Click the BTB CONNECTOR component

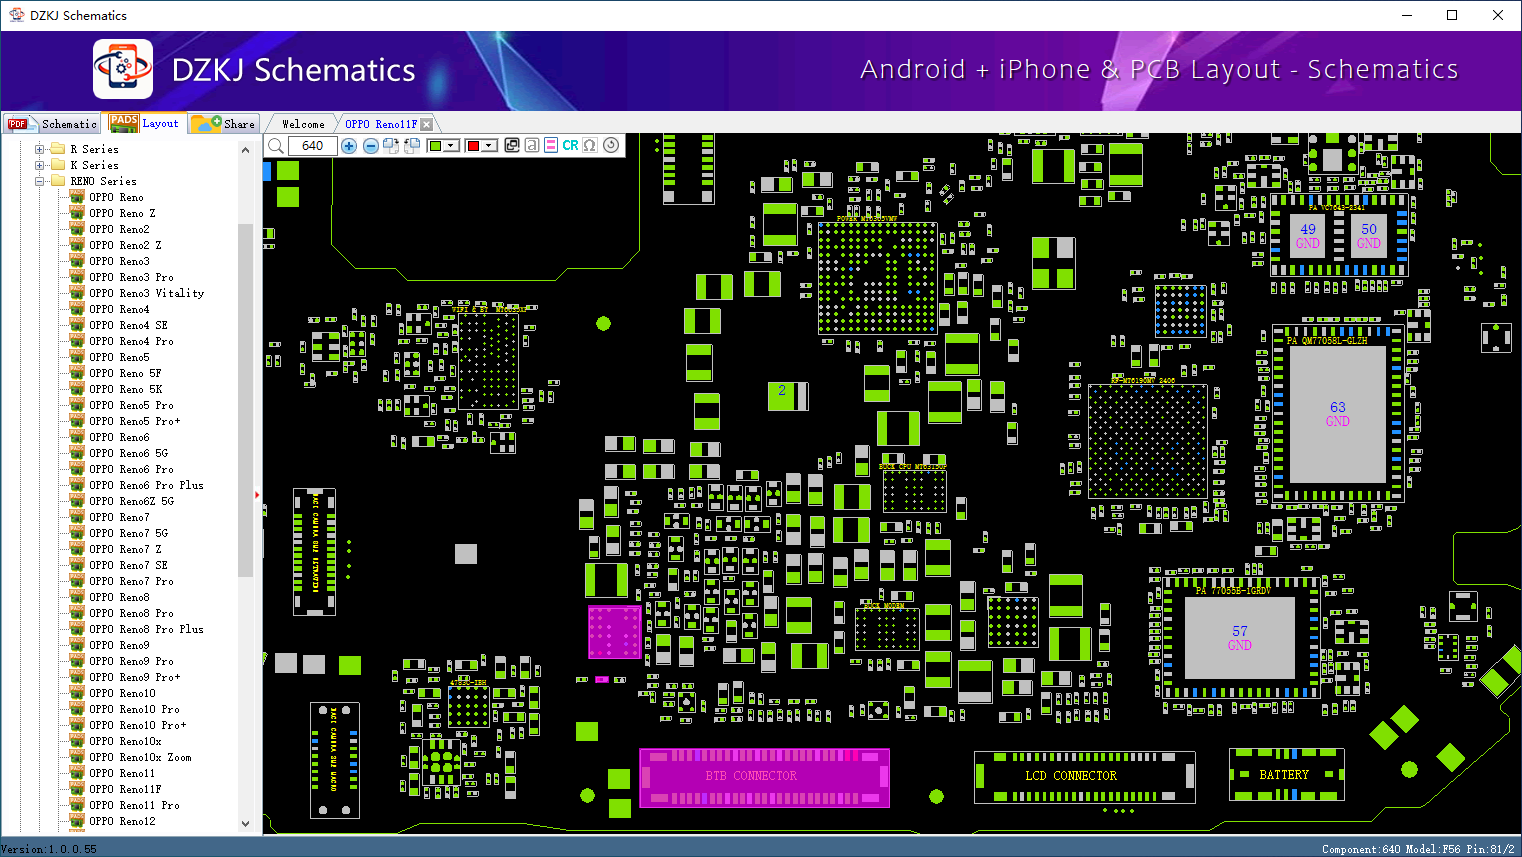(764, 777)
